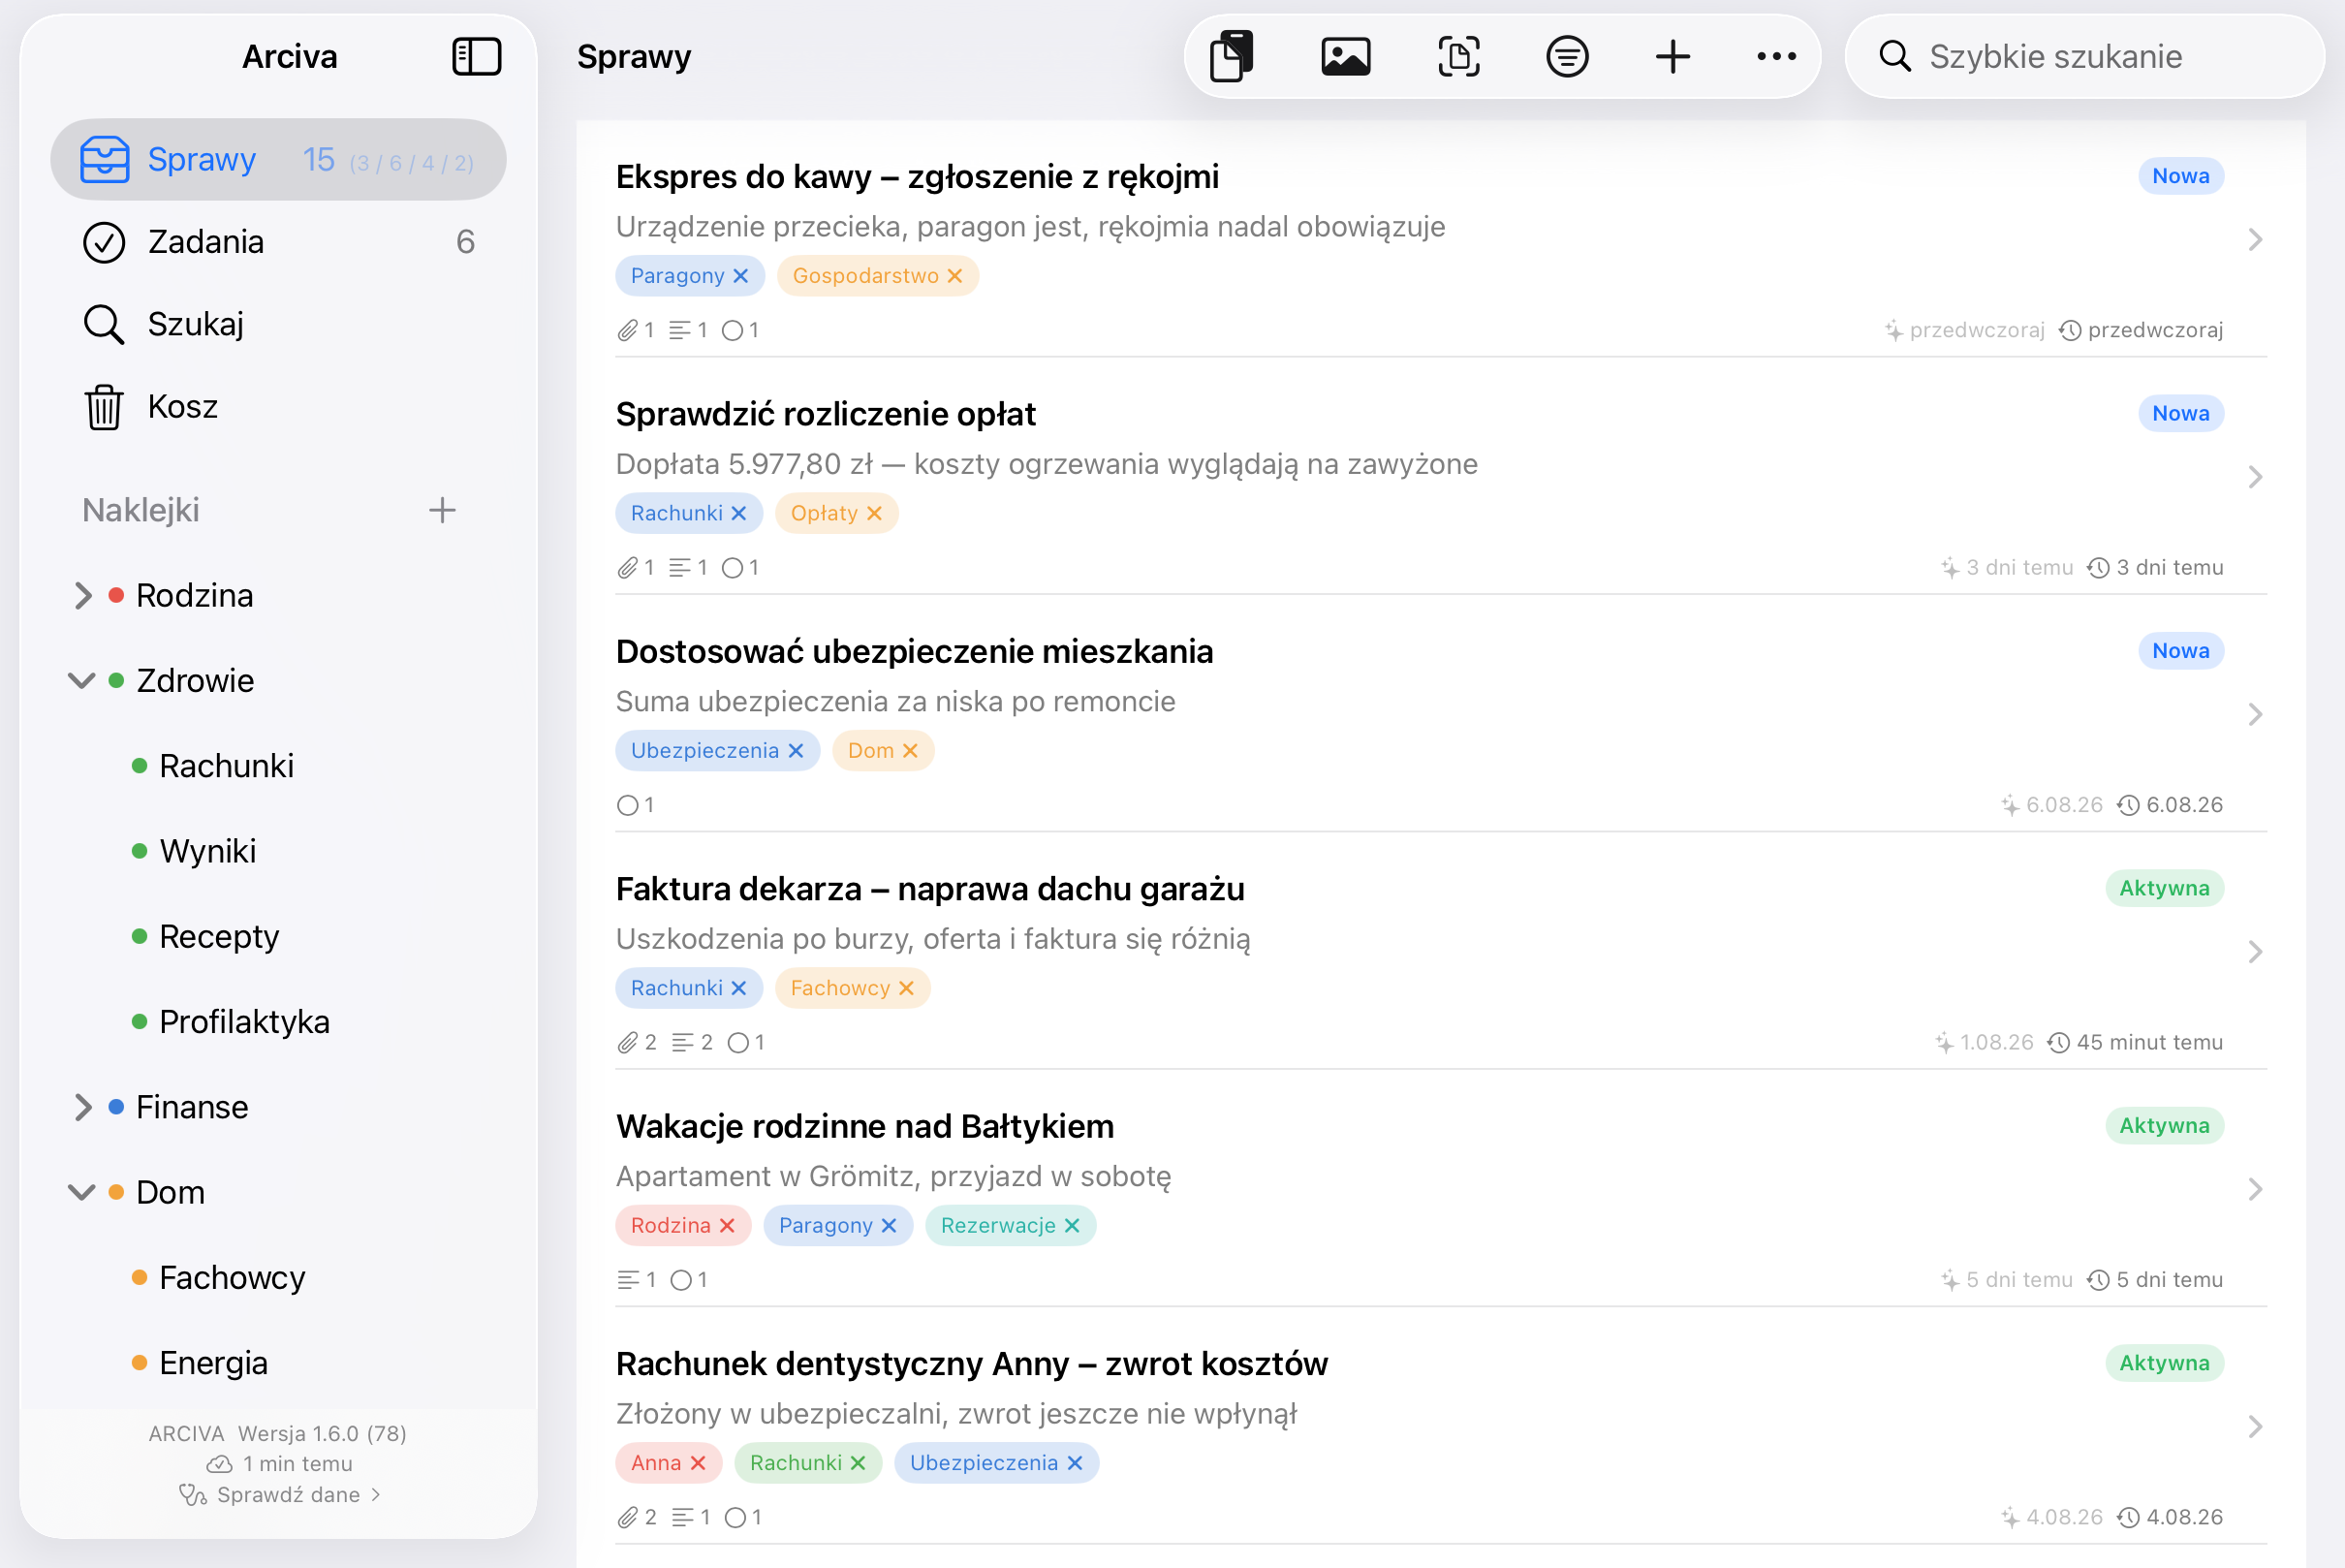Select the Rachunki label under Zdrowie
Viewport: 2345px width, 1568px height.
coord(226,766)
